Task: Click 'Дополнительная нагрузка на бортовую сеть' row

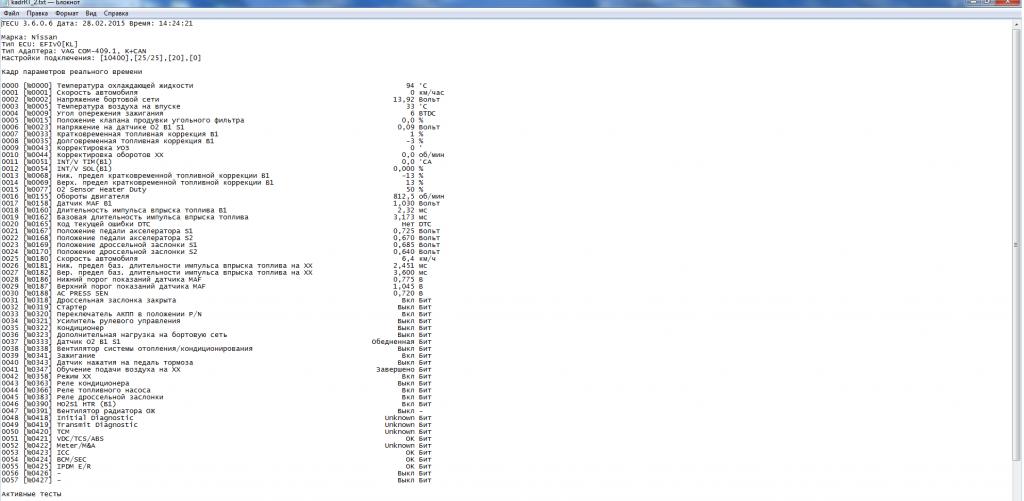Action: (x=223, y=335)
